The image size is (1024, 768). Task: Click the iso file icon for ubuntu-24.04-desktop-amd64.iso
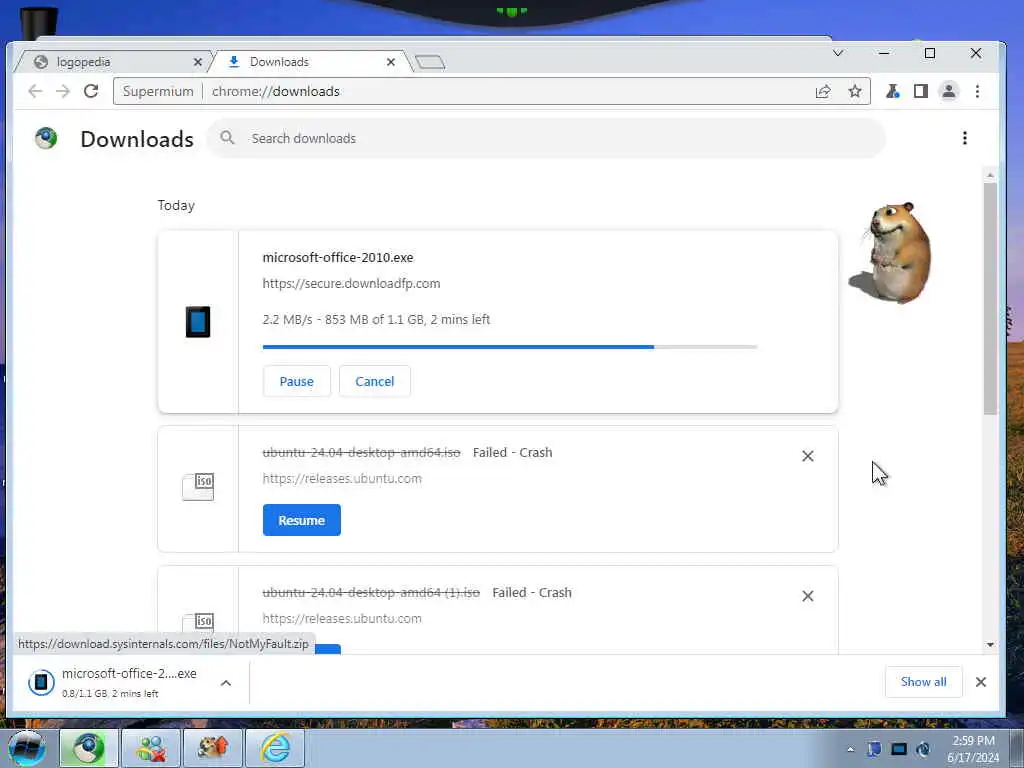pos(198,487)
